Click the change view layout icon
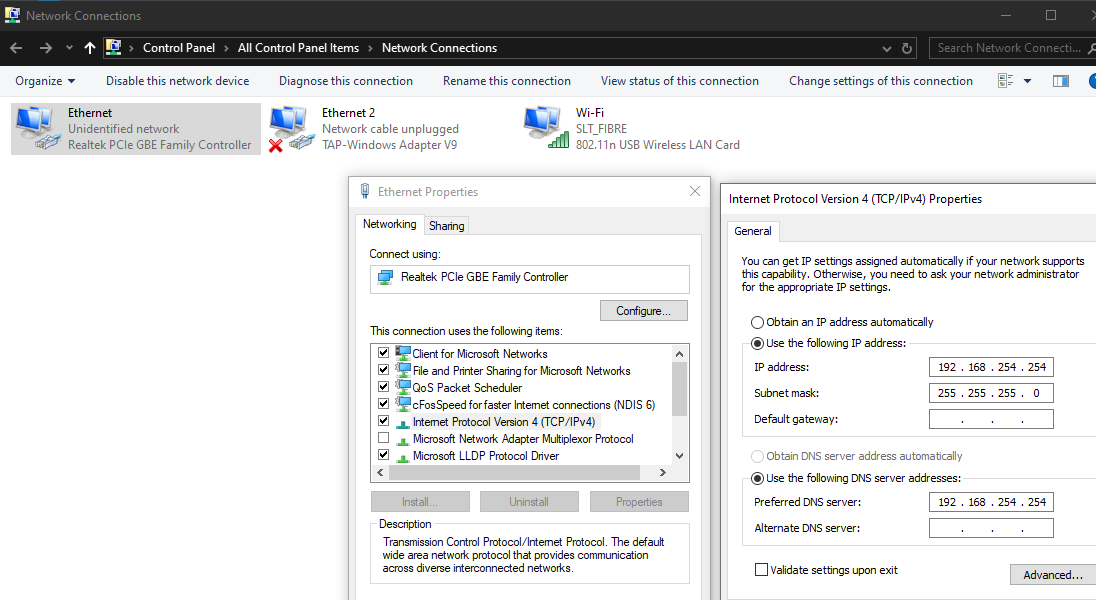 click(x=1006, y=81)
